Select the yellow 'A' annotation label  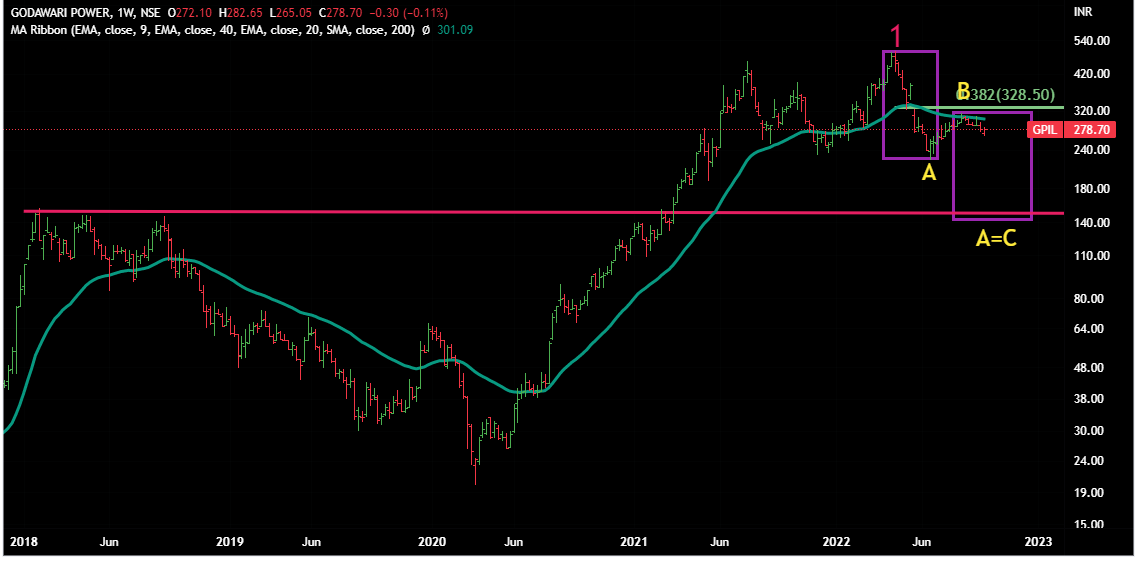coord(928,174)
